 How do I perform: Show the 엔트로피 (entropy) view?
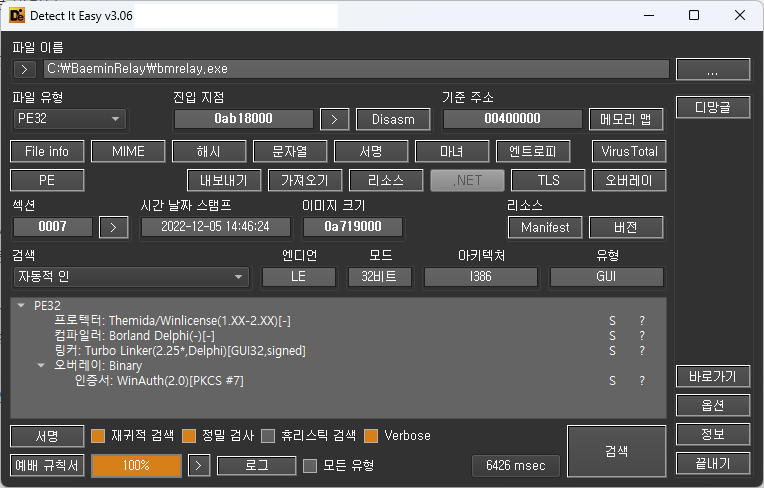coord(533,151)
